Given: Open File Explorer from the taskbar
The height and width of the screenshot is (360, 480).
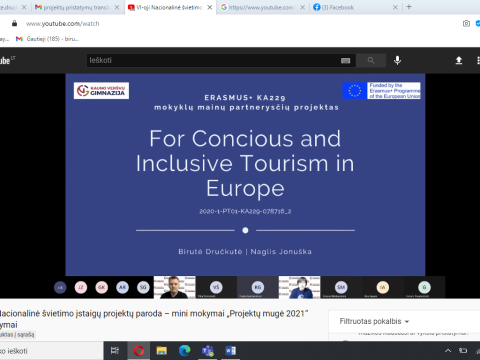Looking at the screenshot, I should [x=162, y=351].
